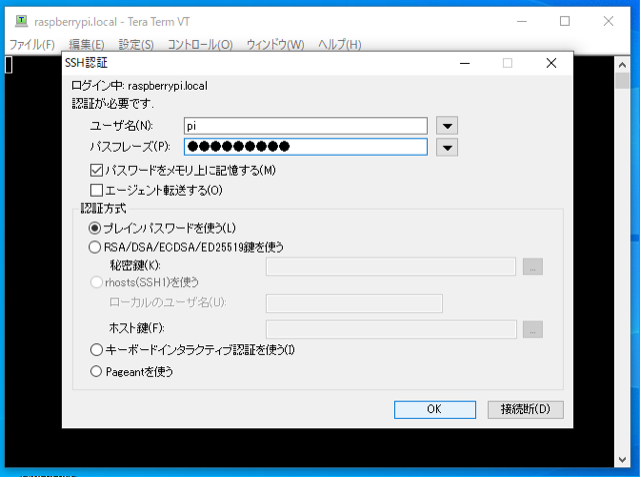The image size is (640, 477).
Task: Open the 編集(E) menu
Action: click(x=87, y=44)
